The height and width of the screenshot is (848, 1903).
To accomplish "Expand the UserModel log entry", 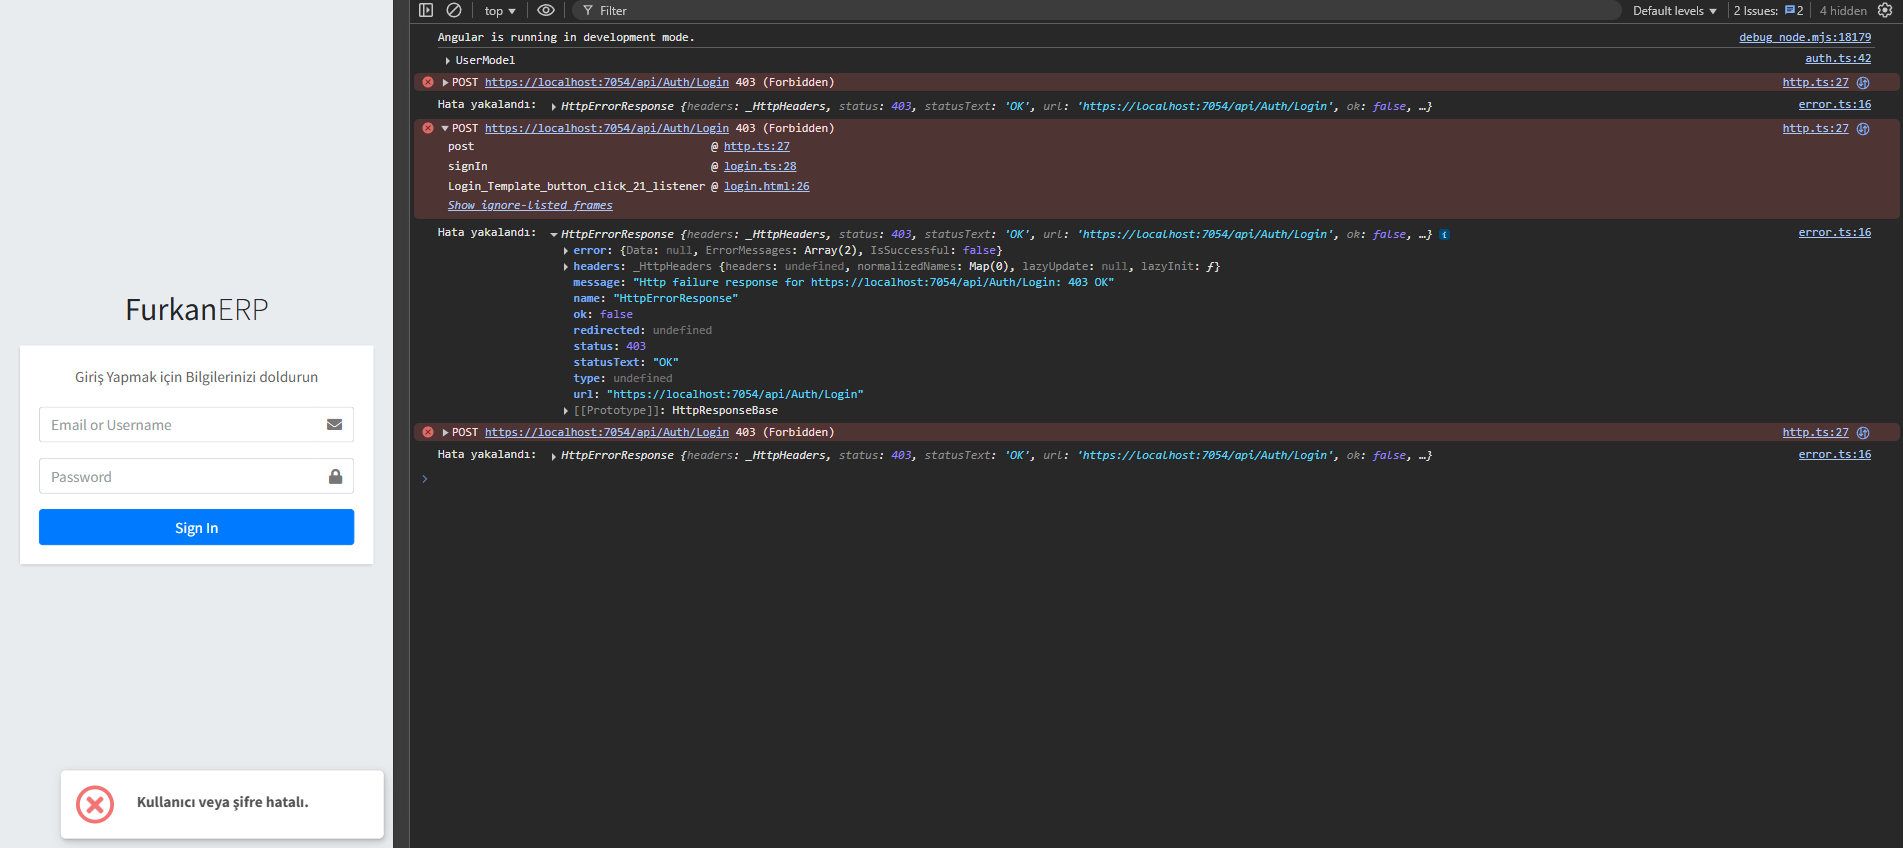I will click(448, 61).
